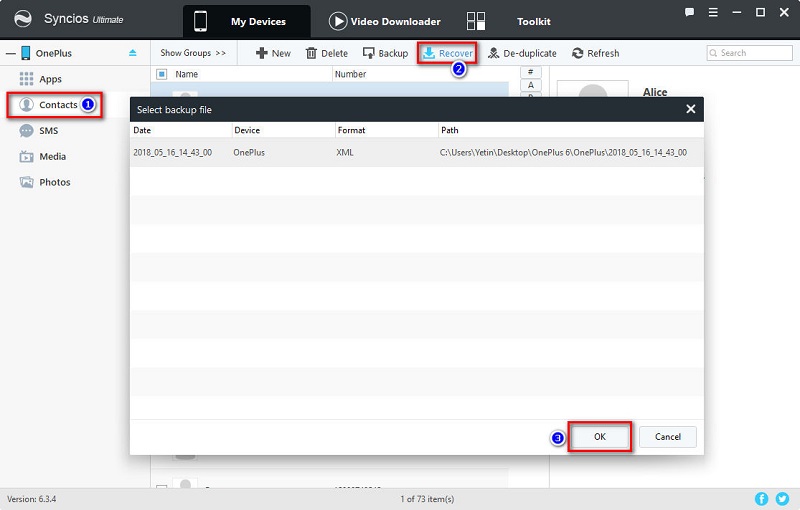Click Delete in the toolbar

point(327,53)
